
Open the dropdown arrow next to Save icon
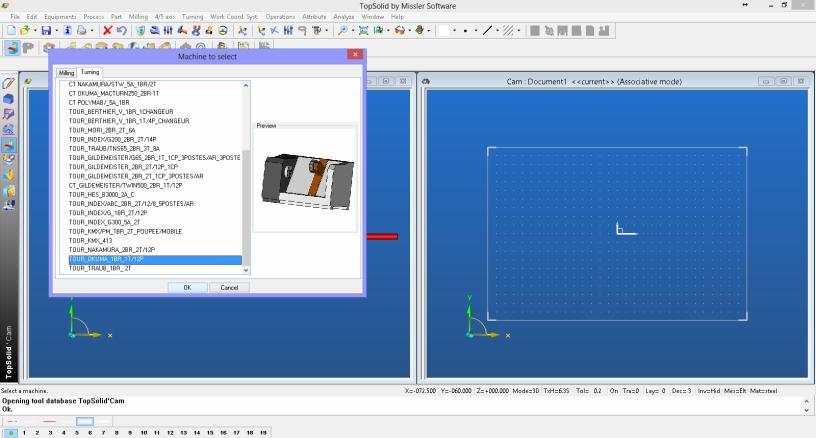tap(56, 31)
